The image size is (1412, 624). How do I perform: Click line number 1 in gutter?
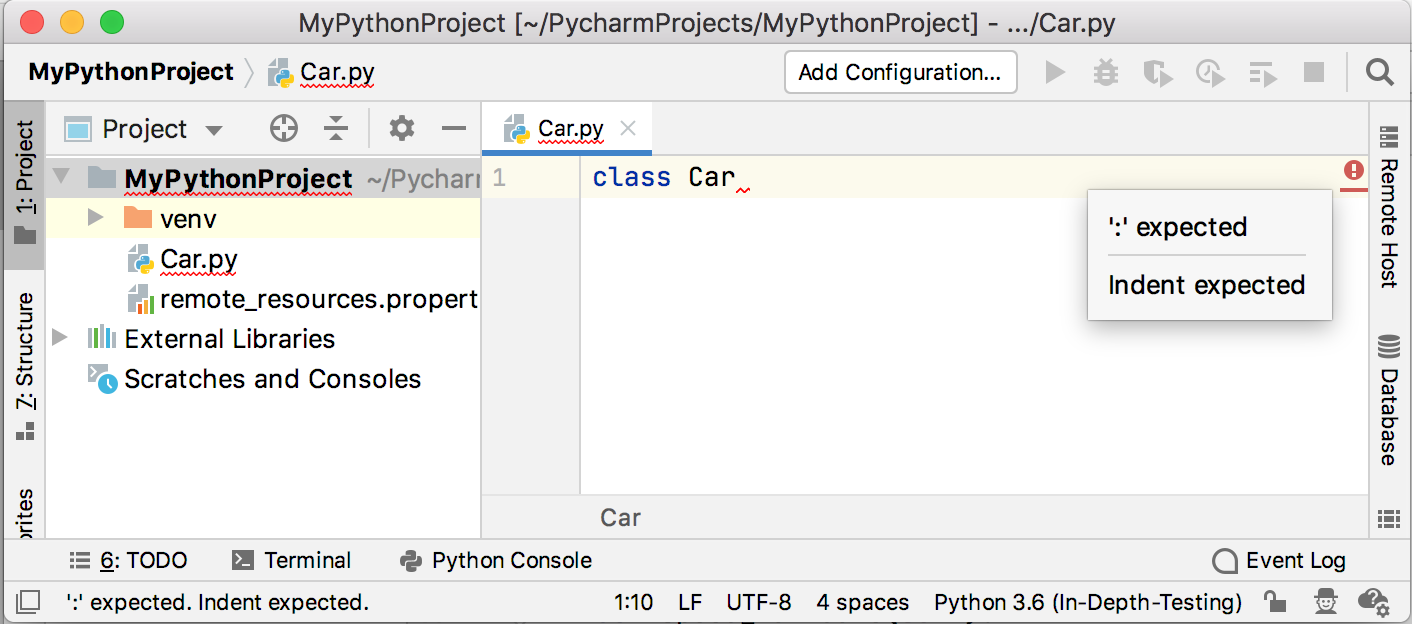499,177
